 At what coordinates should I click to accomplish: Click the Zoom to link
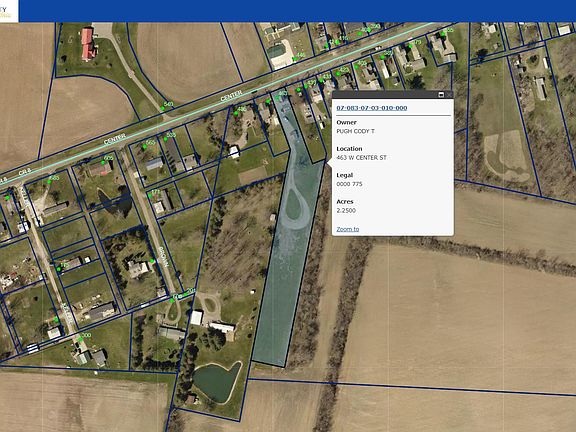[348, 229]
